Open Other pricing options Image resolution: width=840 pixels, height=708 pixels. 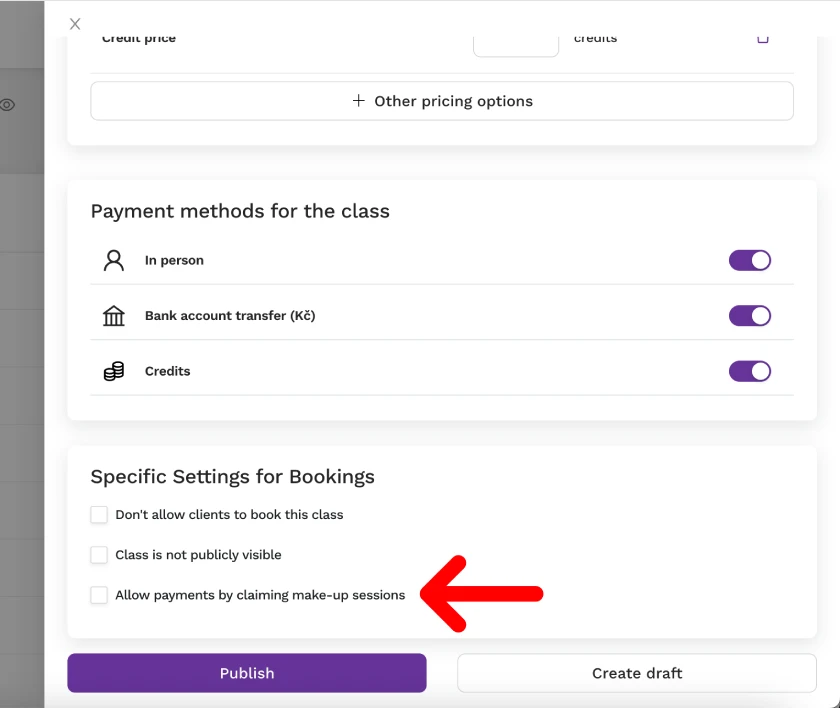442,101
